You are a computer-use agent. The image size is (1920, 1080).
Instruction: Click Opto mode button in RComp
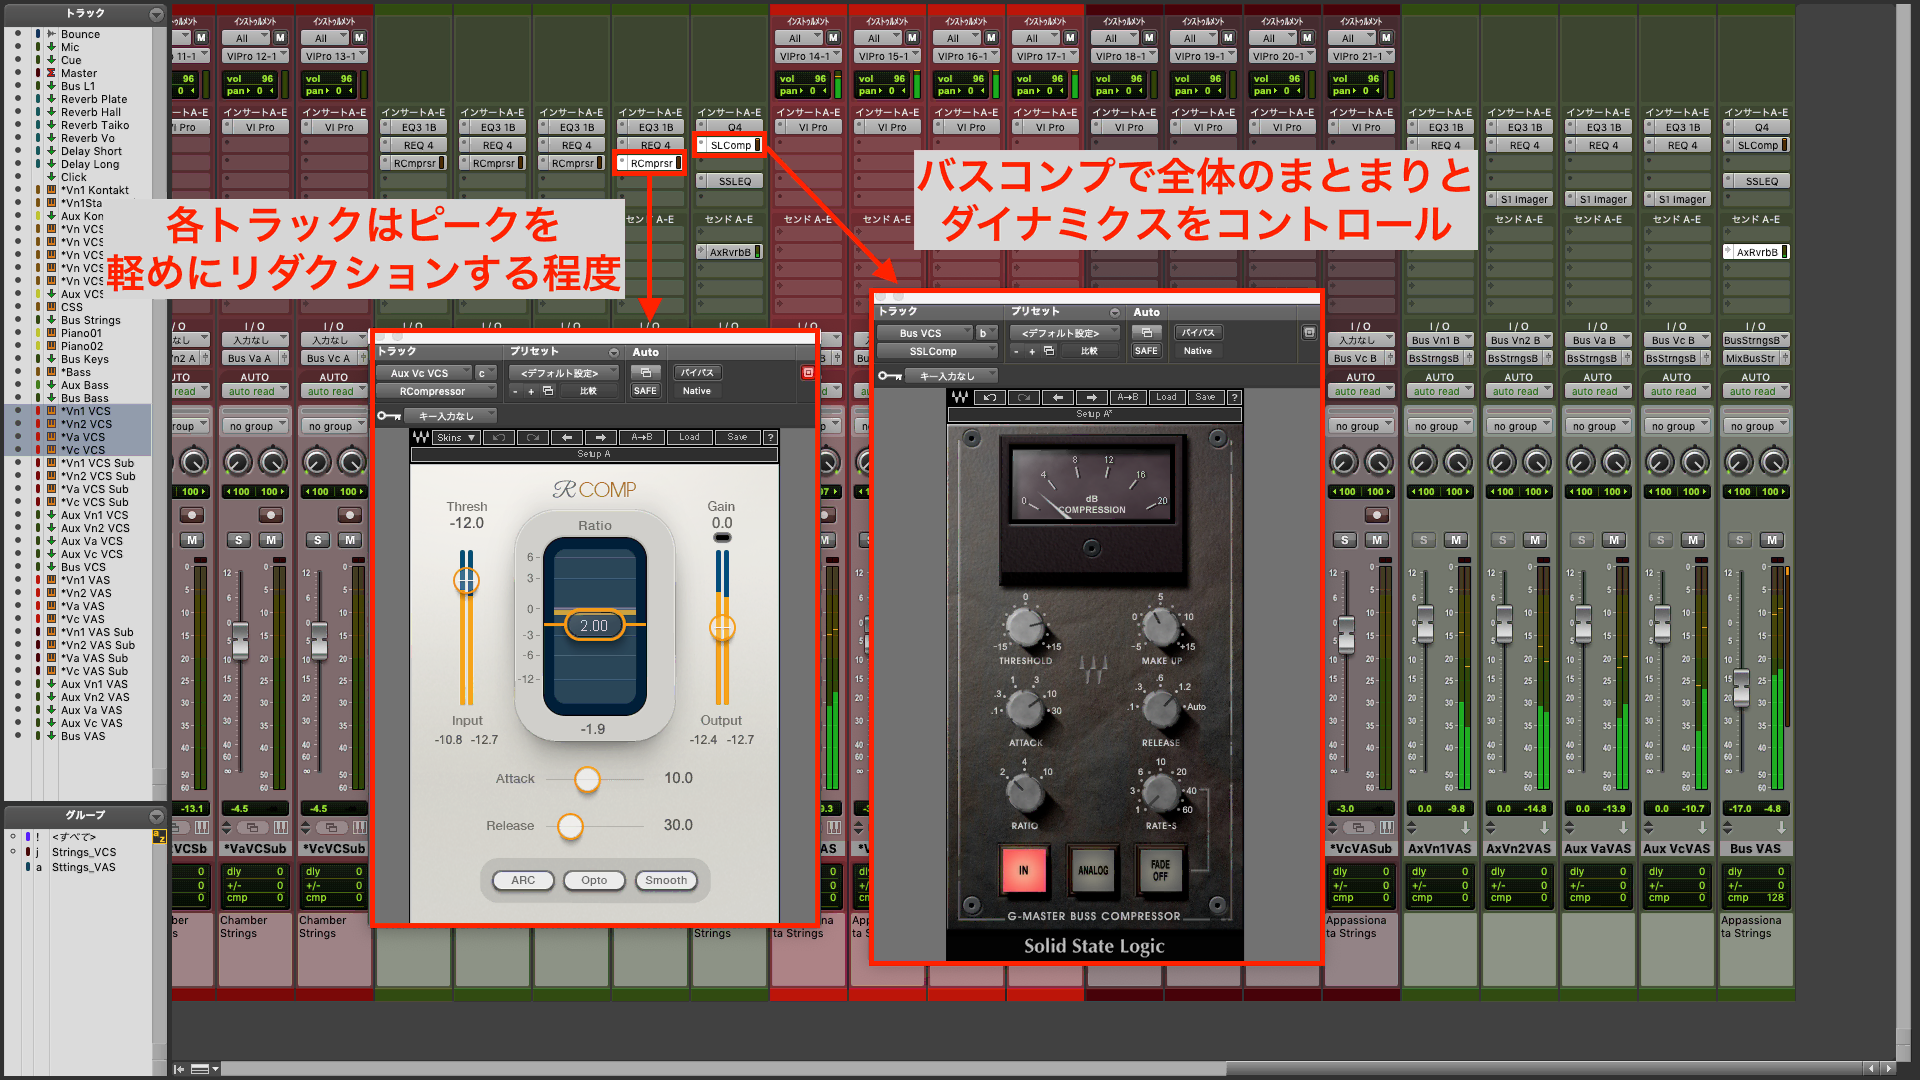click(x=594, y=880)
